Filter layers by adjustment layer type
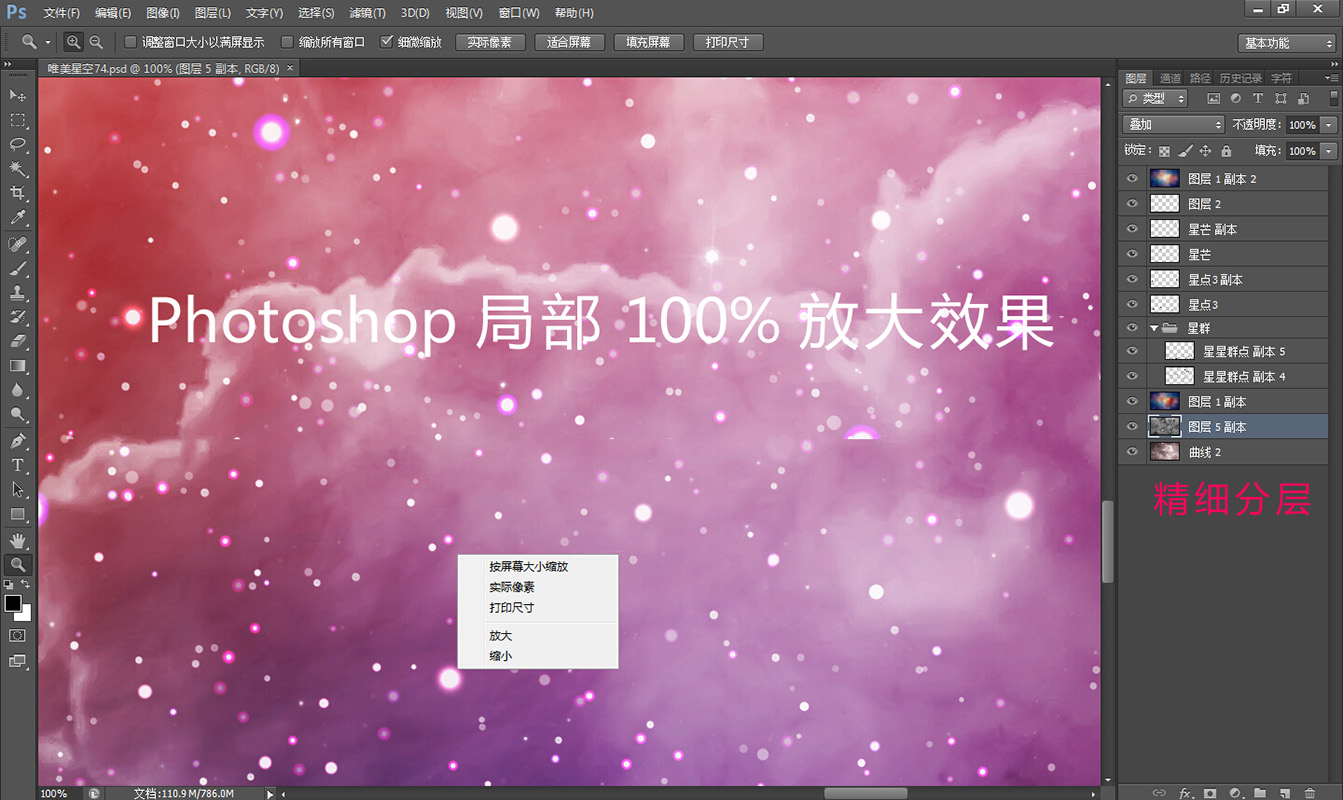Screen dimensions: 1343x800 [1236, 98]
